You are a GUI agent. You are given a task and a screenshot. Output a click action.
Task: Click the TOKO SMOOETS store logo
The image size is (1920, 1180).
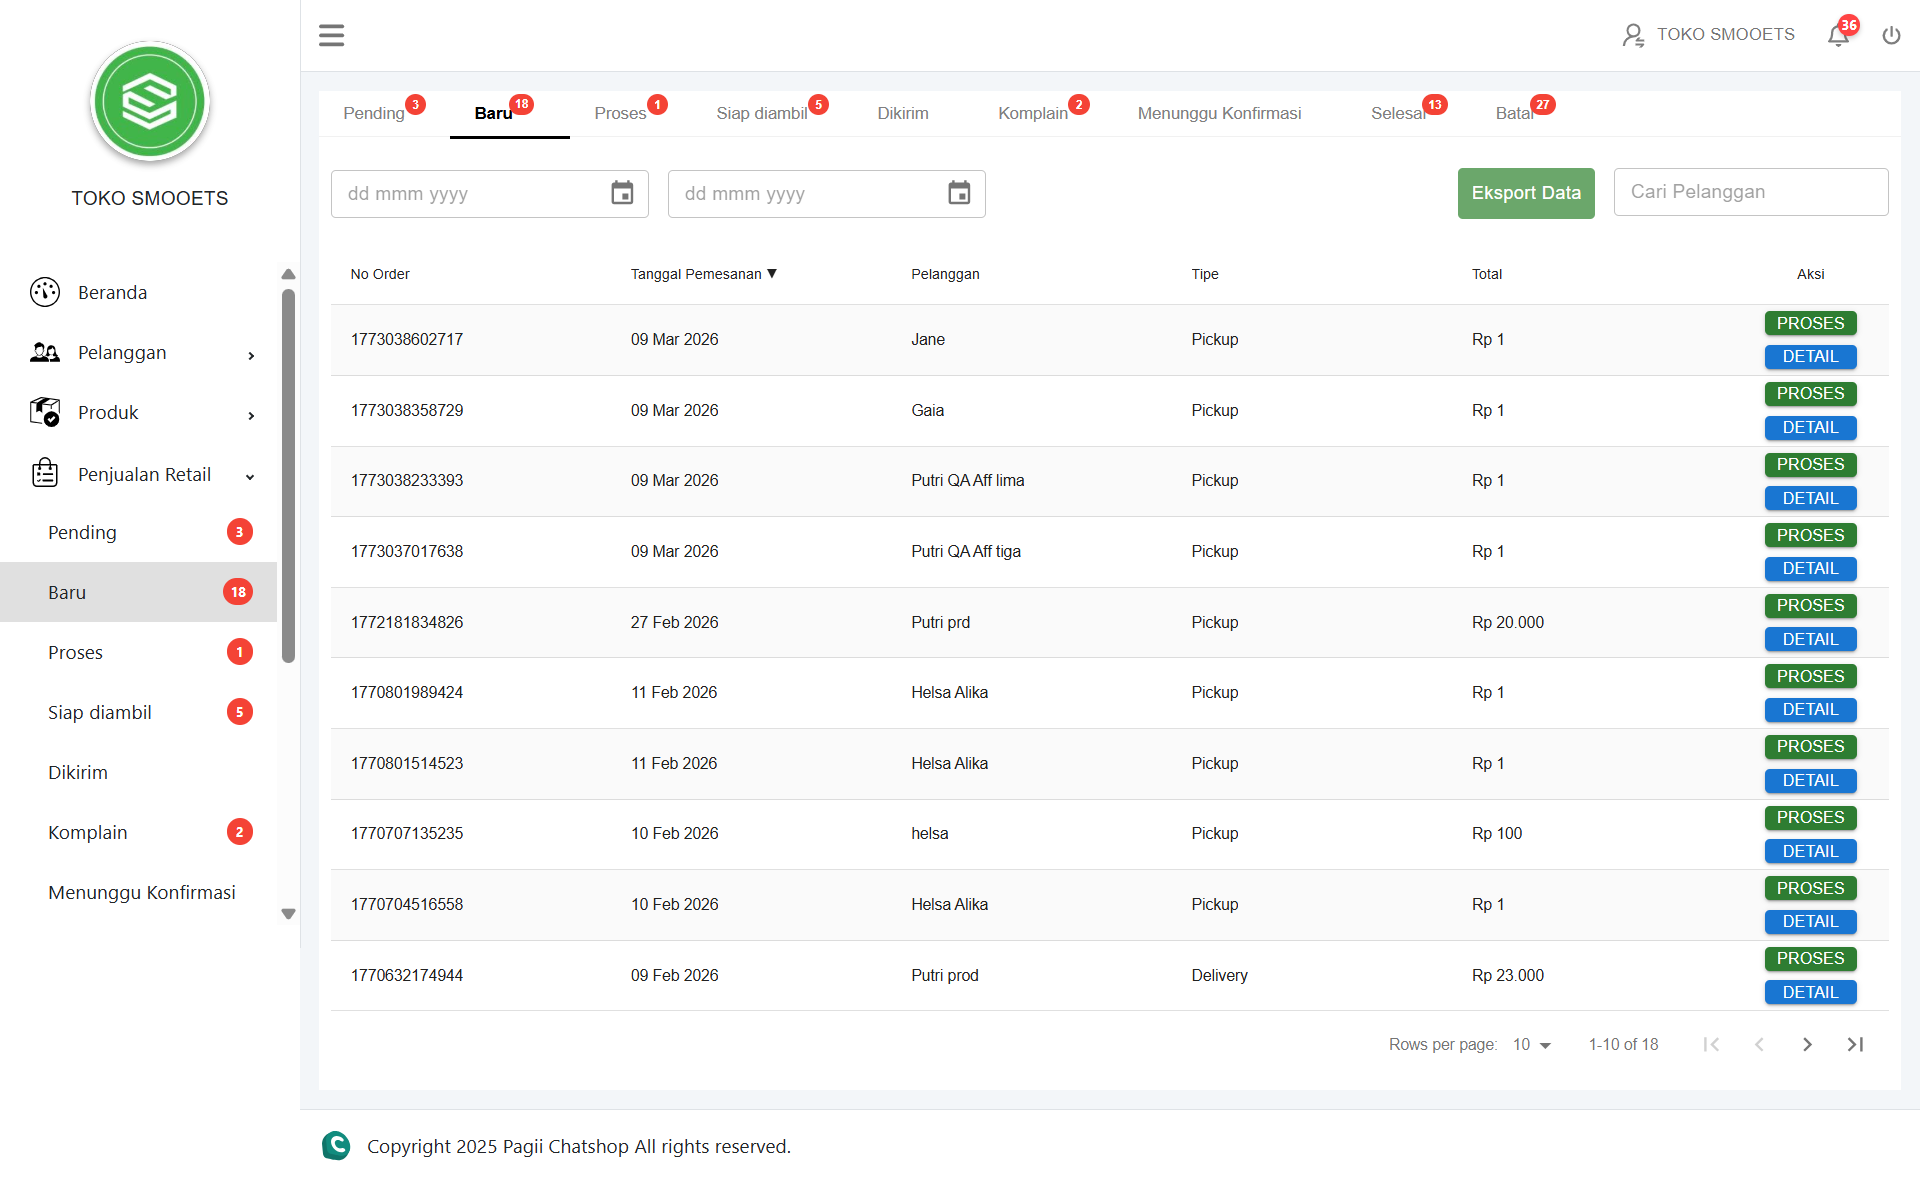click(150, 102)
